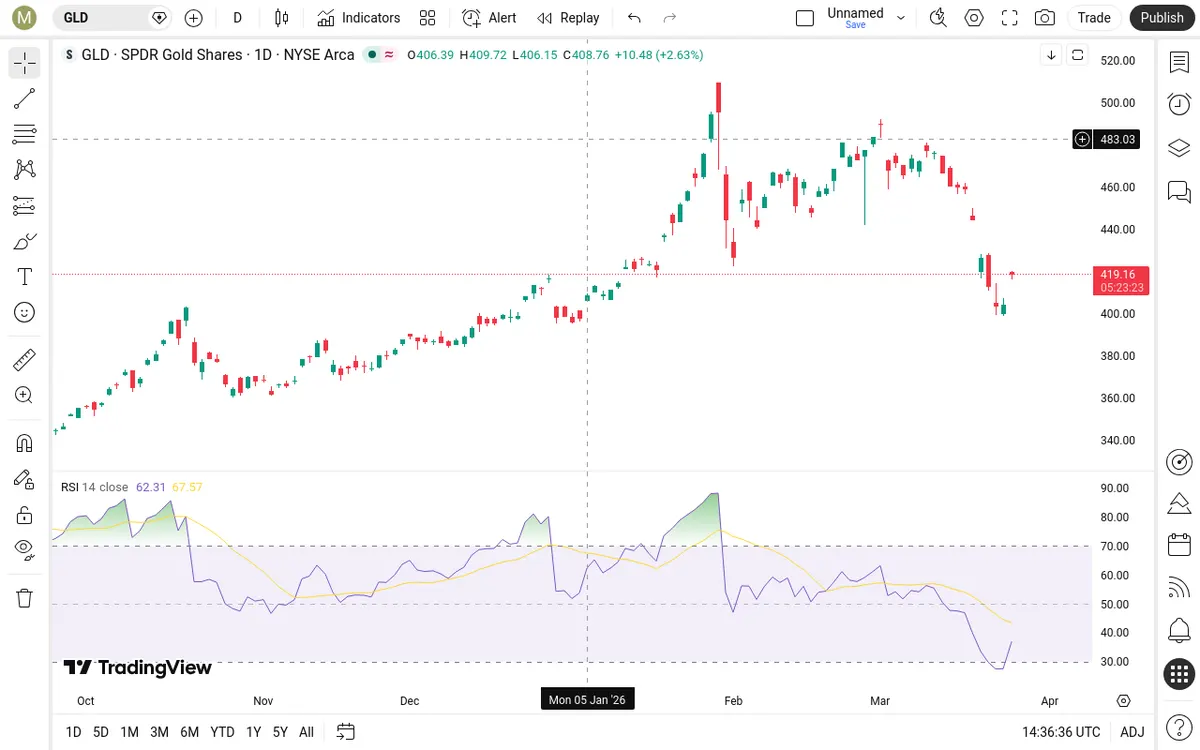This screenshot has width=1200, height=750.
Task: Select the ruler measure tool
Action: pos(25,359)
